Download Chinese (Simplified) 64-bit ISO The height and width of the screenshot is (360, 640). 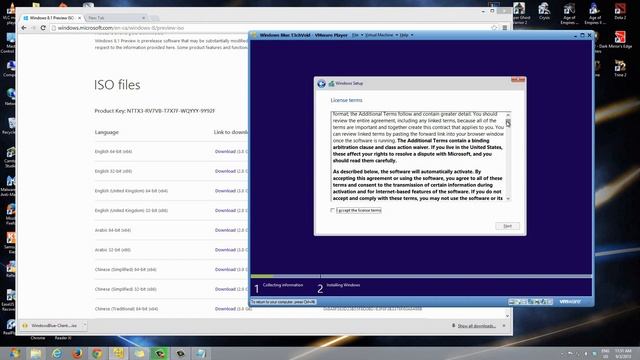[x=225, y=269]
